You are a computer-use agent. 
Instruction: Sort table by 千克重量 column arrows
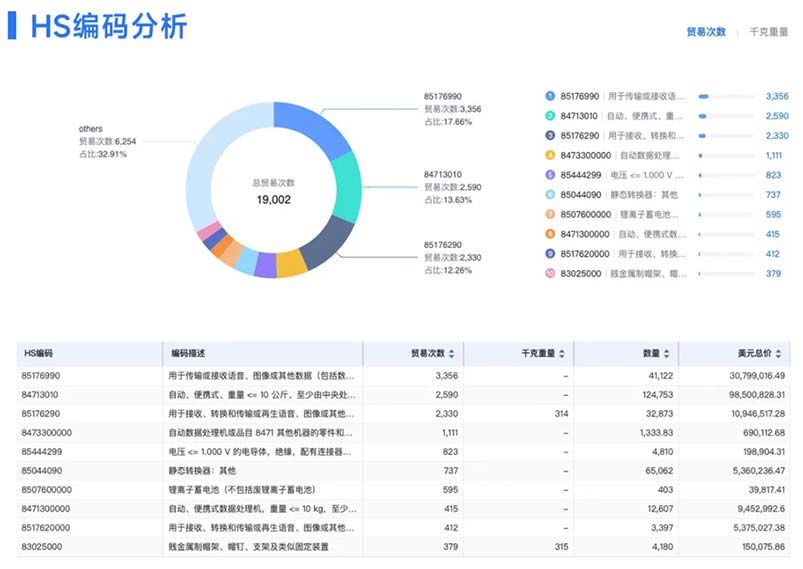pyautogui.click(x=562, y=353)
